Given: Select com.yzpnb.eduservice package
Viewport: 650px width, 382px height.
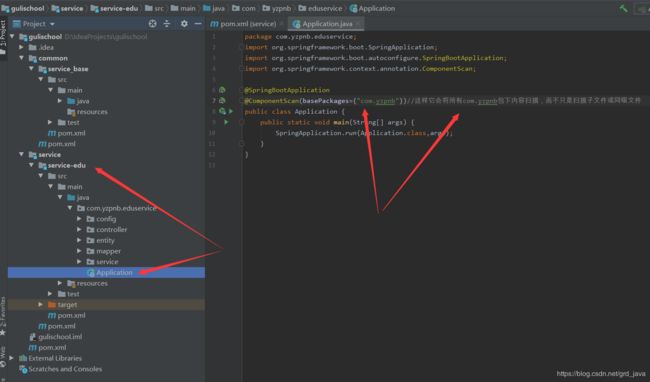Looking at the screenshot, I should 116,208.
